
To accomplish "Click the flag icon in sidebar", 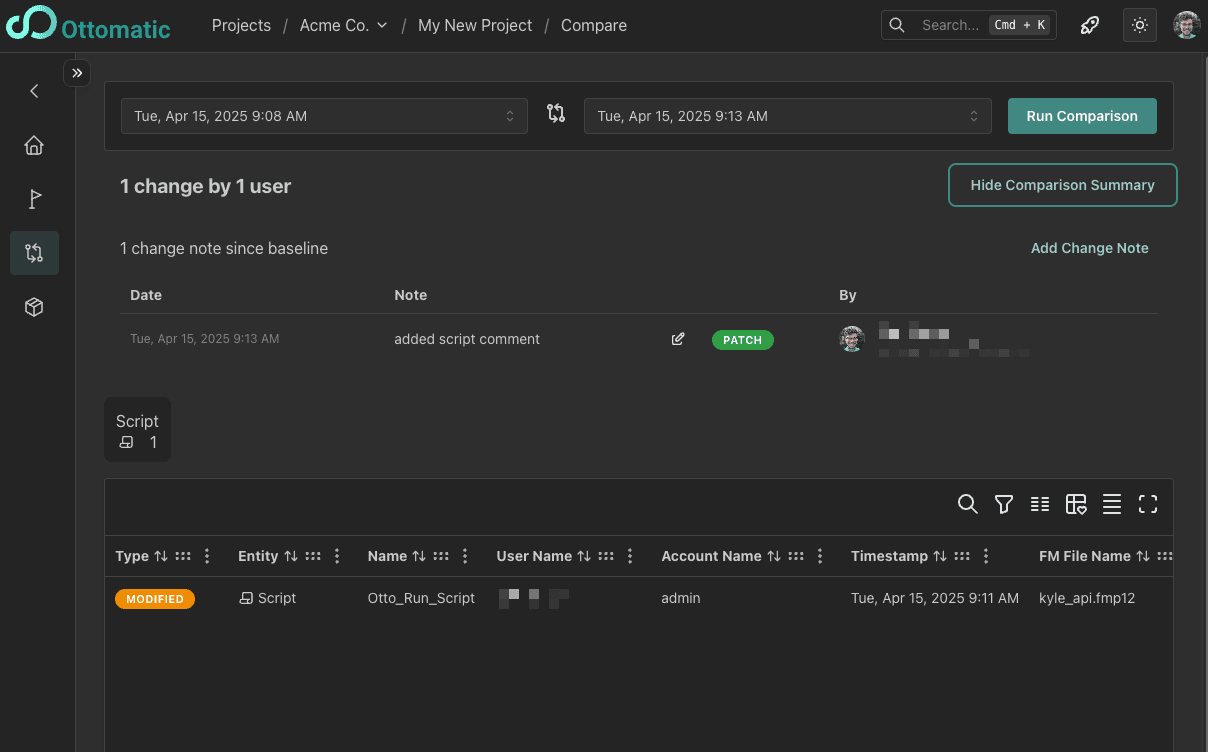I will [34, 200].
